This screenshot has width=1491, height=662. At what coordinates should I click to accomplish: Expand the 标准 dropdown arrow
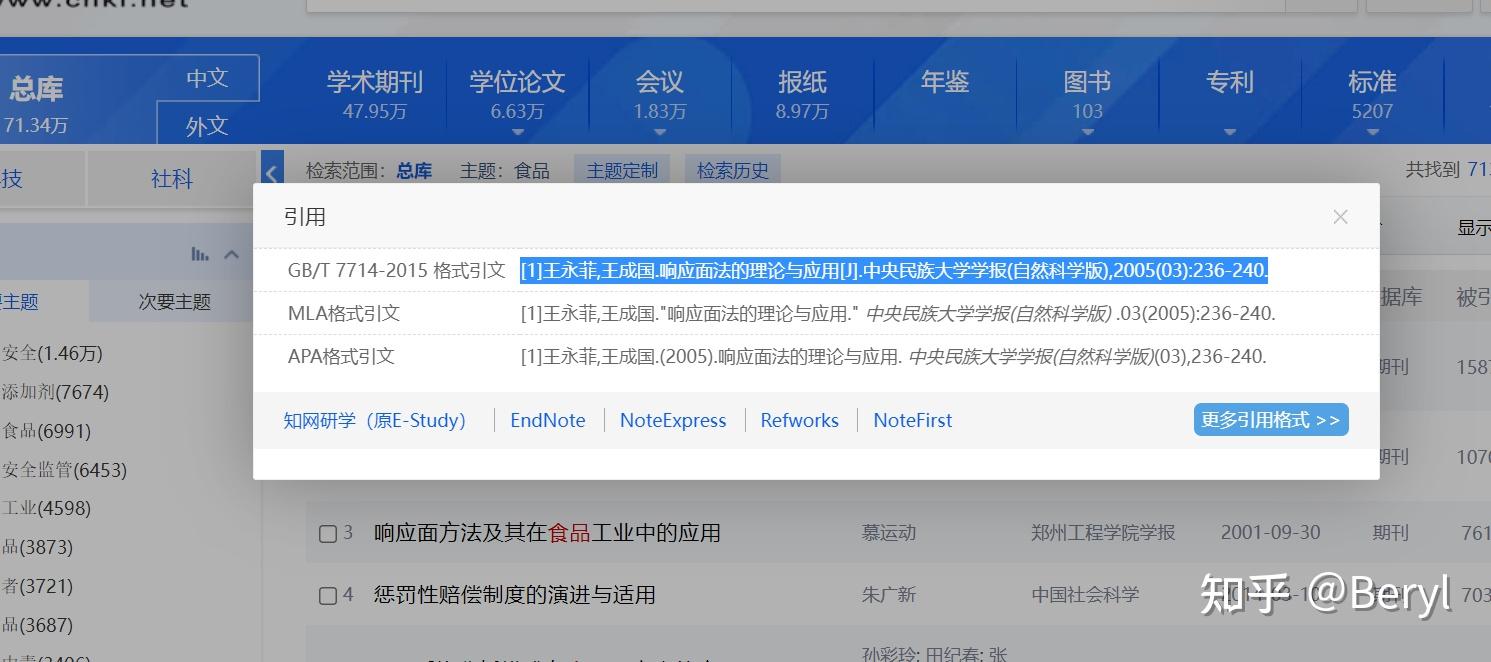1372,132
